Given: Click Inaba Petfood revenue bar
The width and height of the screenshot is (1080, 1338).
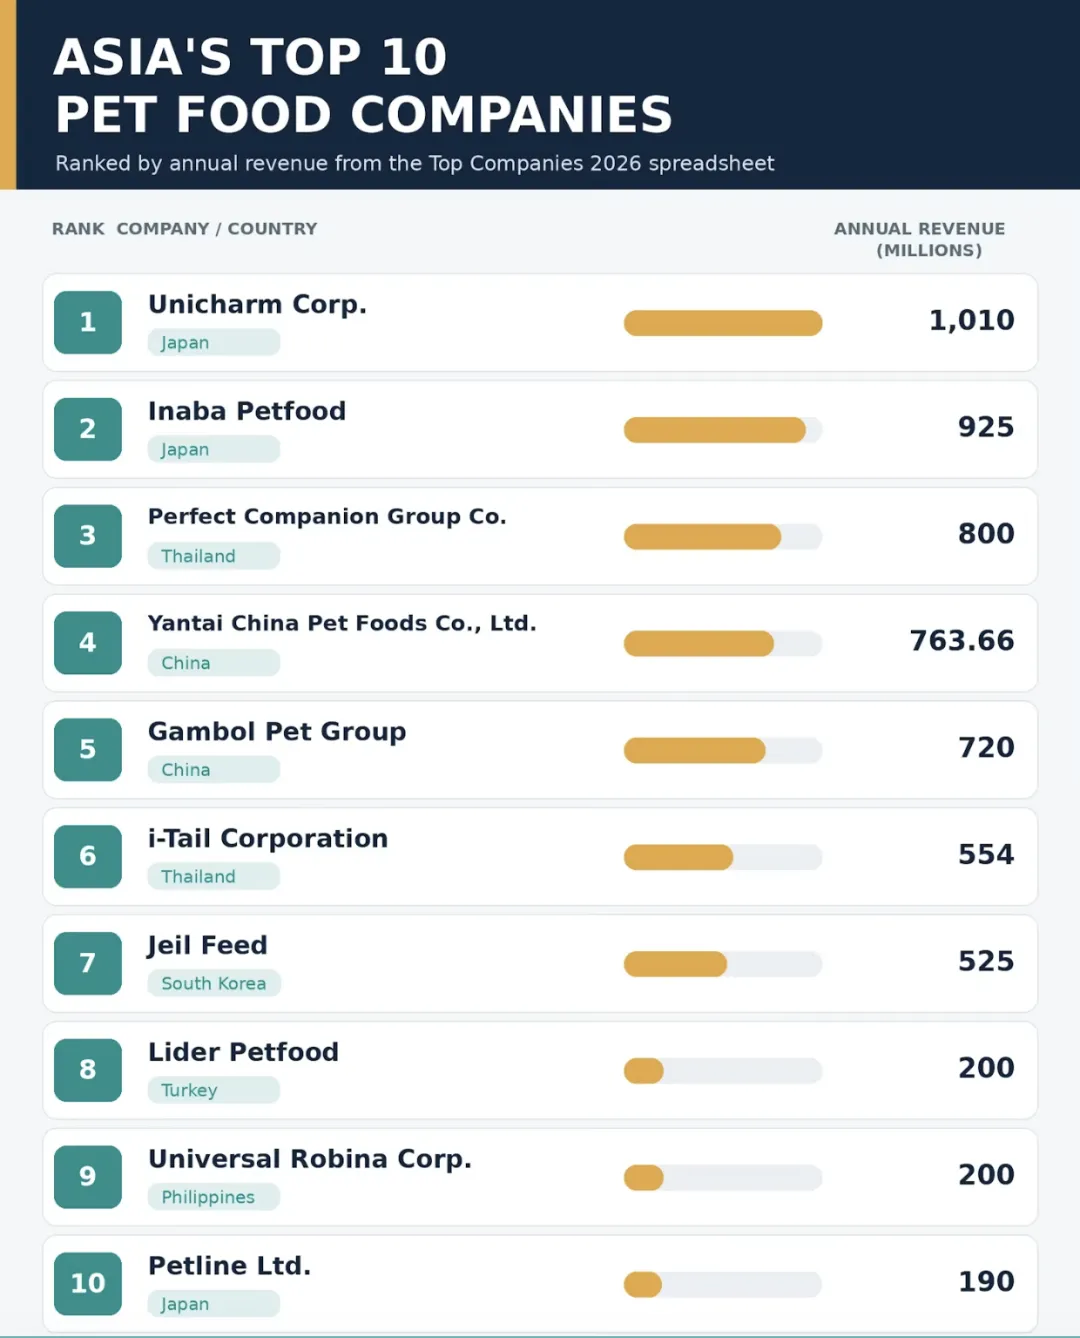Looking at the screenshot, I should (723, 430).
